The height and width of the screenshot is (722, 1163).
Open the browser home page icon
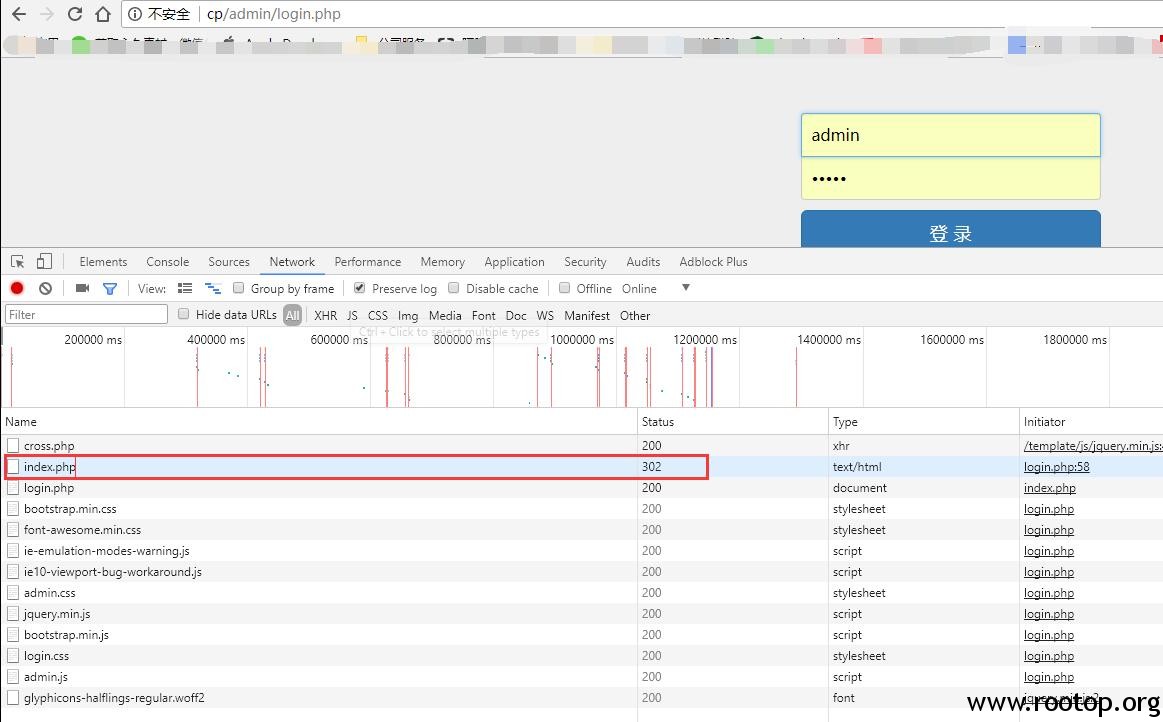tap(103, 14)
